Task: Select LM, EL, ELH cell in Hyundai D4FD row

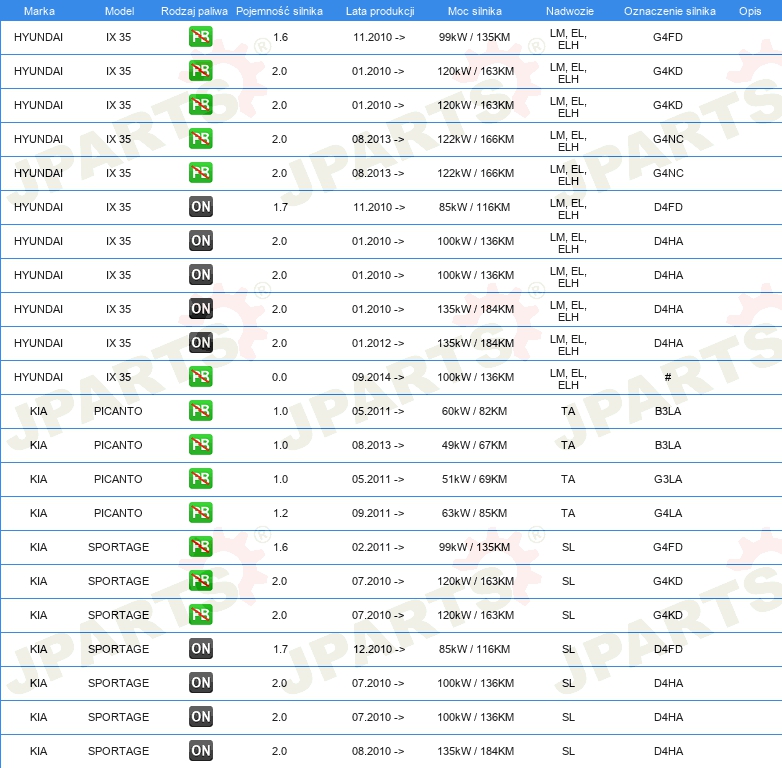Action: click(x=568, y=209)
